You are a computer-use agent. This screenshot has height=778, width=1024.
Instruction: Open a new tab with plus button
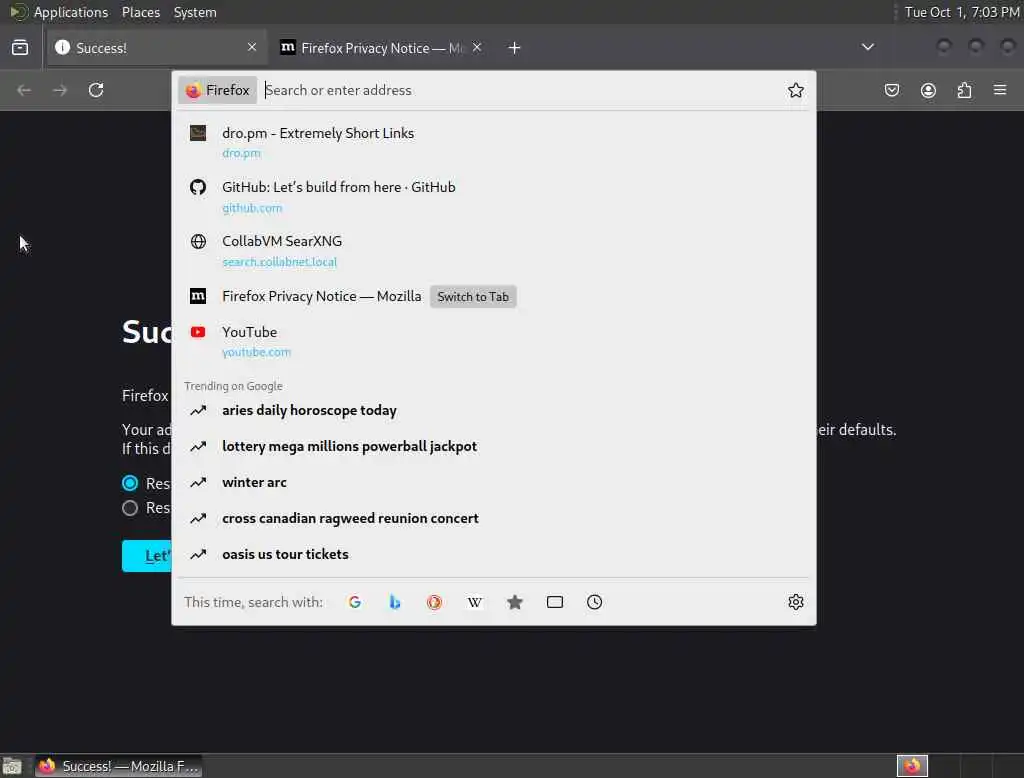514,48
